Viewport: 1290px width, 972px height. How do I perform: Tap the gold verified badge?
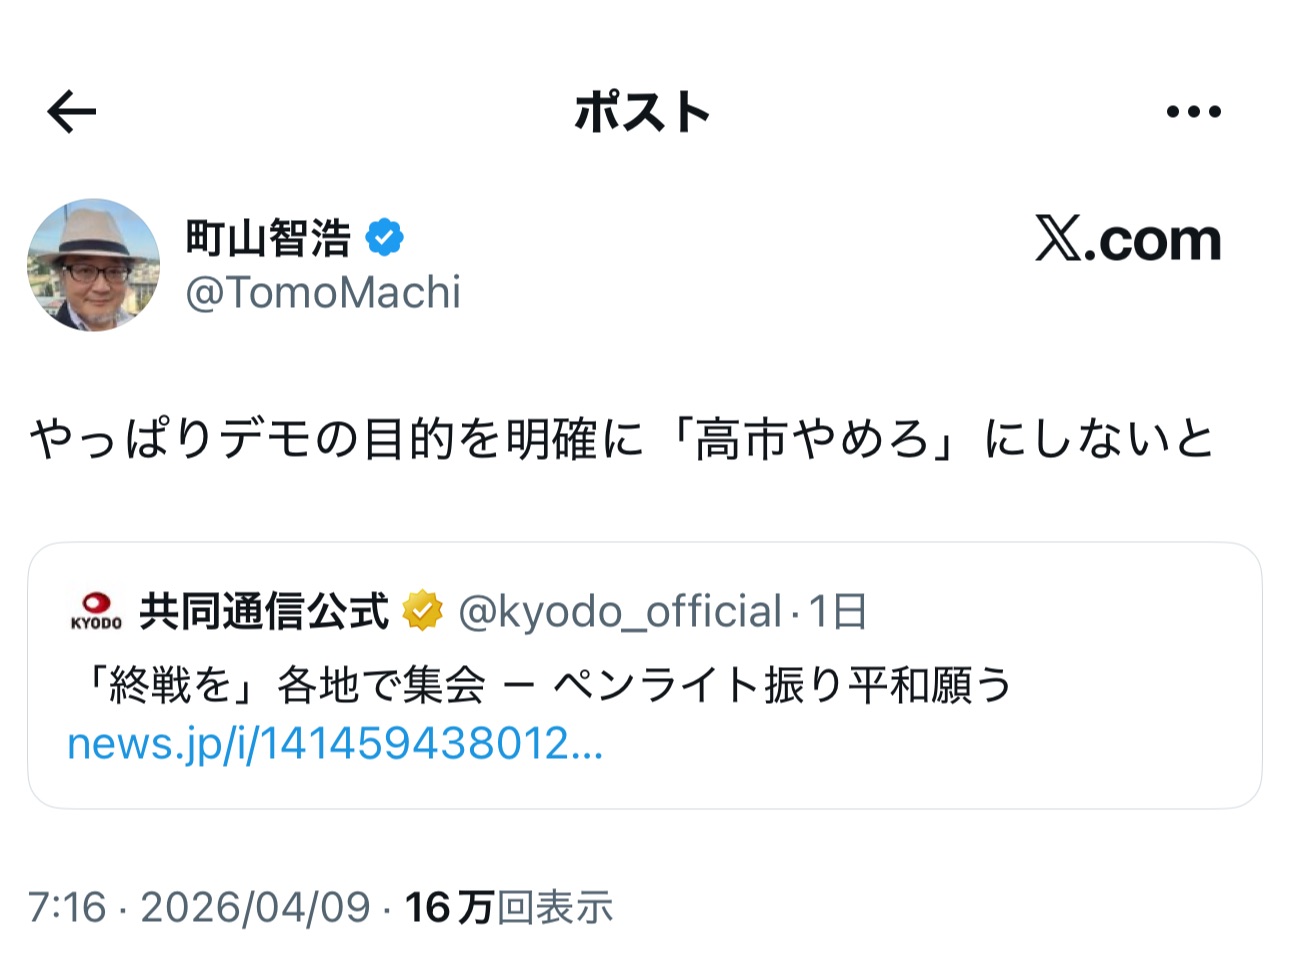pyautogui.click(x=422, y=611)
